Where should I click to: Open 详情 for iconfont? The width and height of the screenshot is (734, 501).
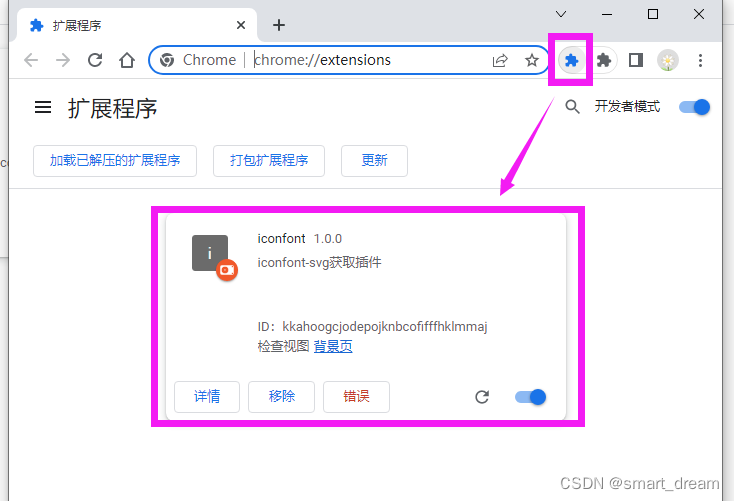pyautogui.click(x=207, y=397)
